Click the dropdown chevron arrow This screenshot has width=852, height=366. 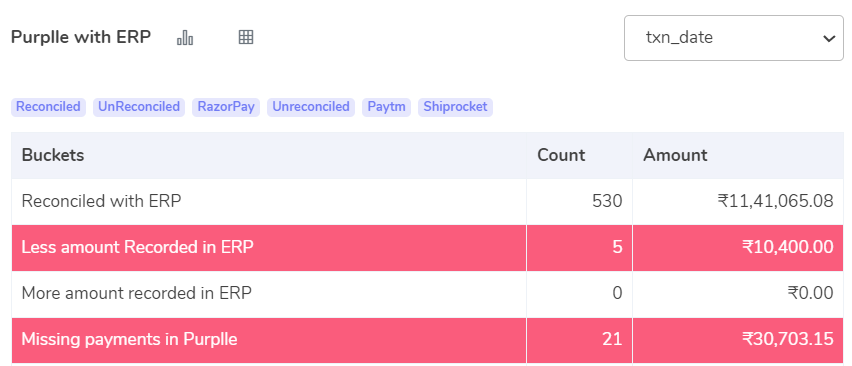point(829,39)
